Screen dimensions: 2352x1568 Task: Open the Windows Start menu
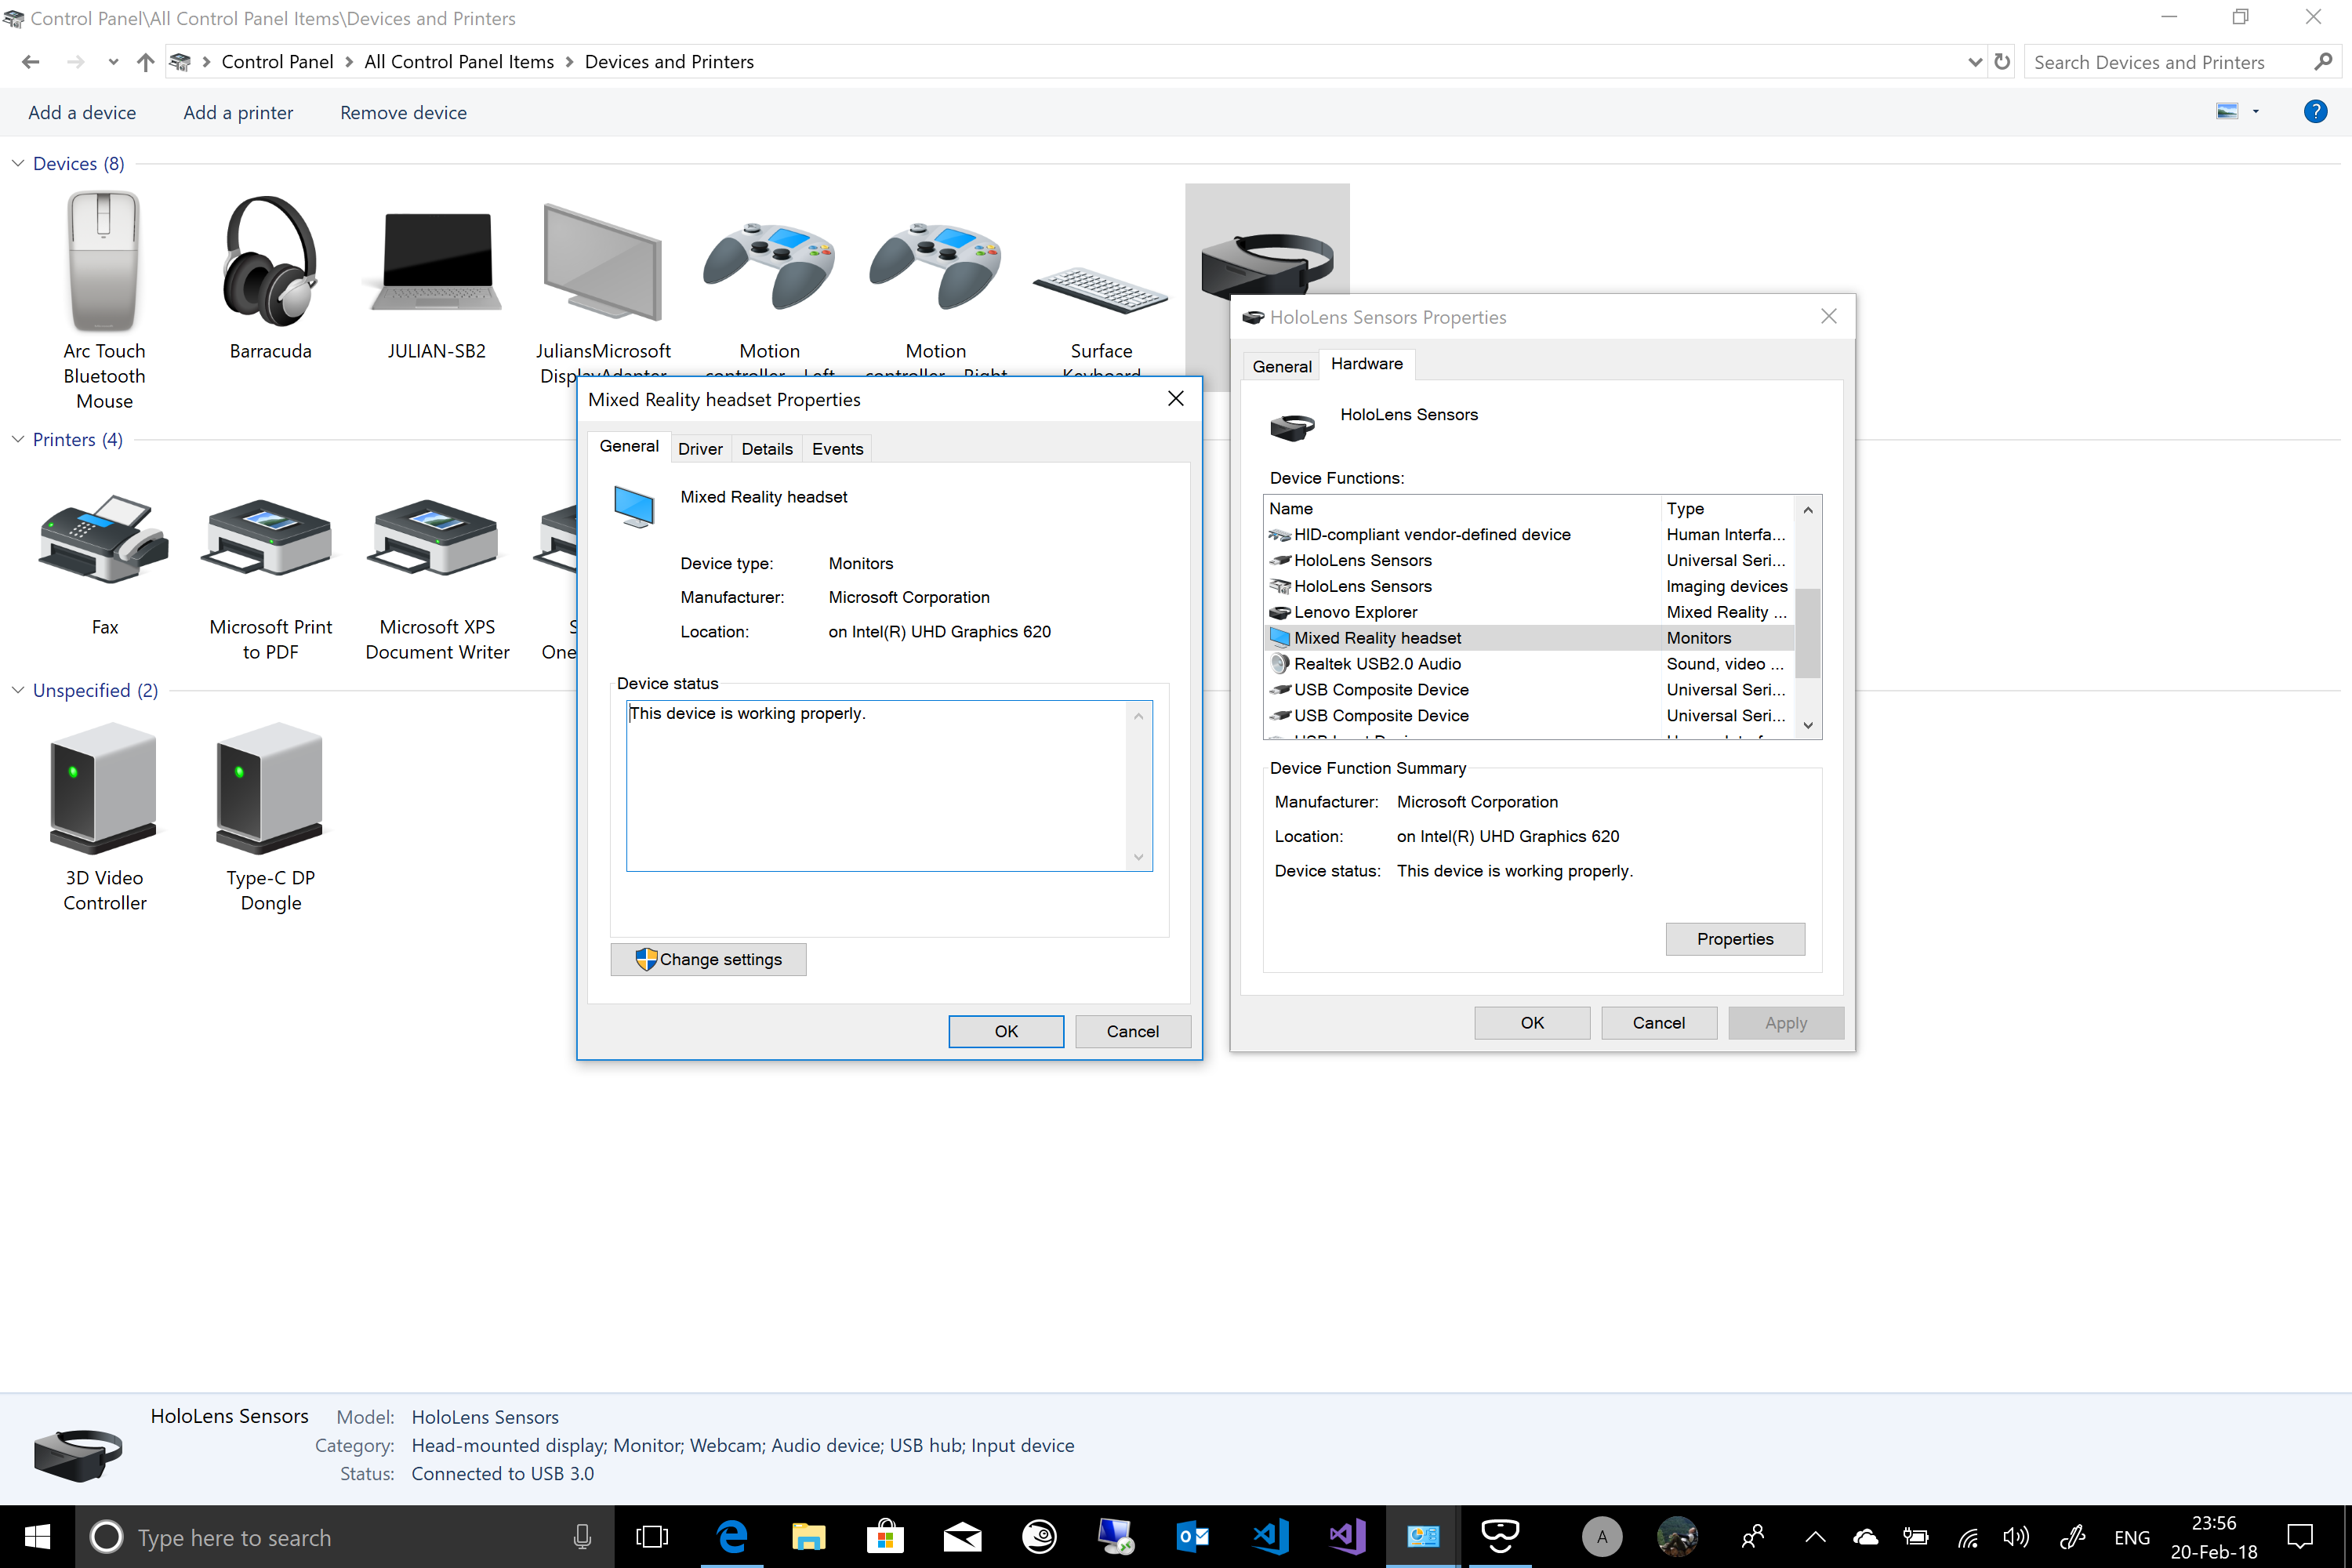point(37,1536)
